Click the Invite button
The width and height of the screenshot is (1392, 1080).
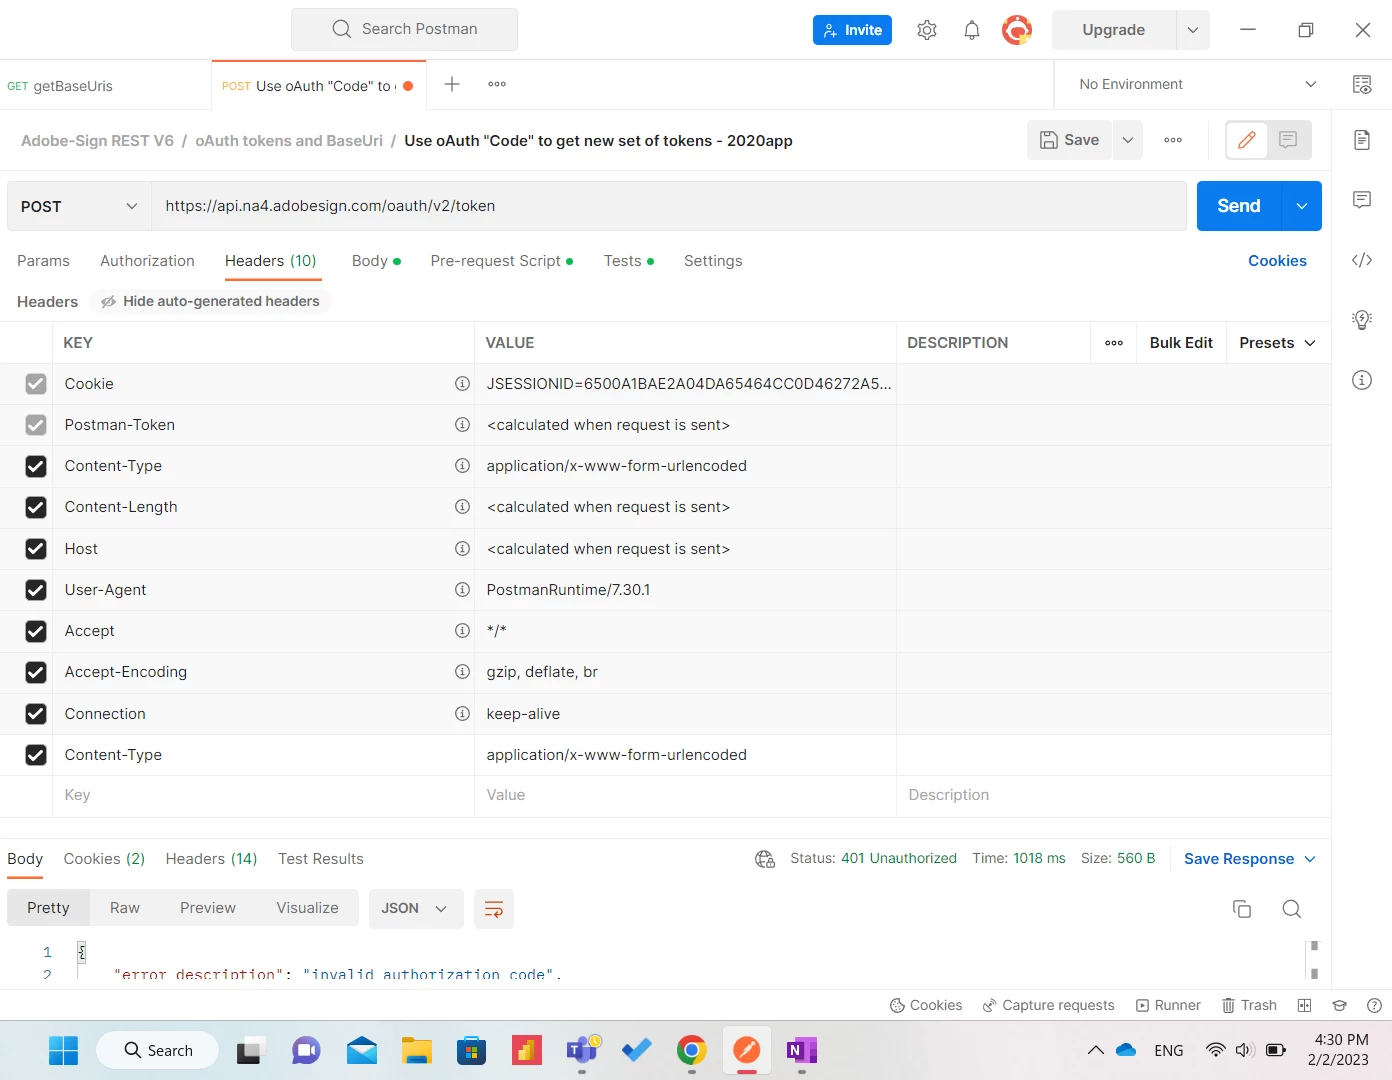(852, 30)
